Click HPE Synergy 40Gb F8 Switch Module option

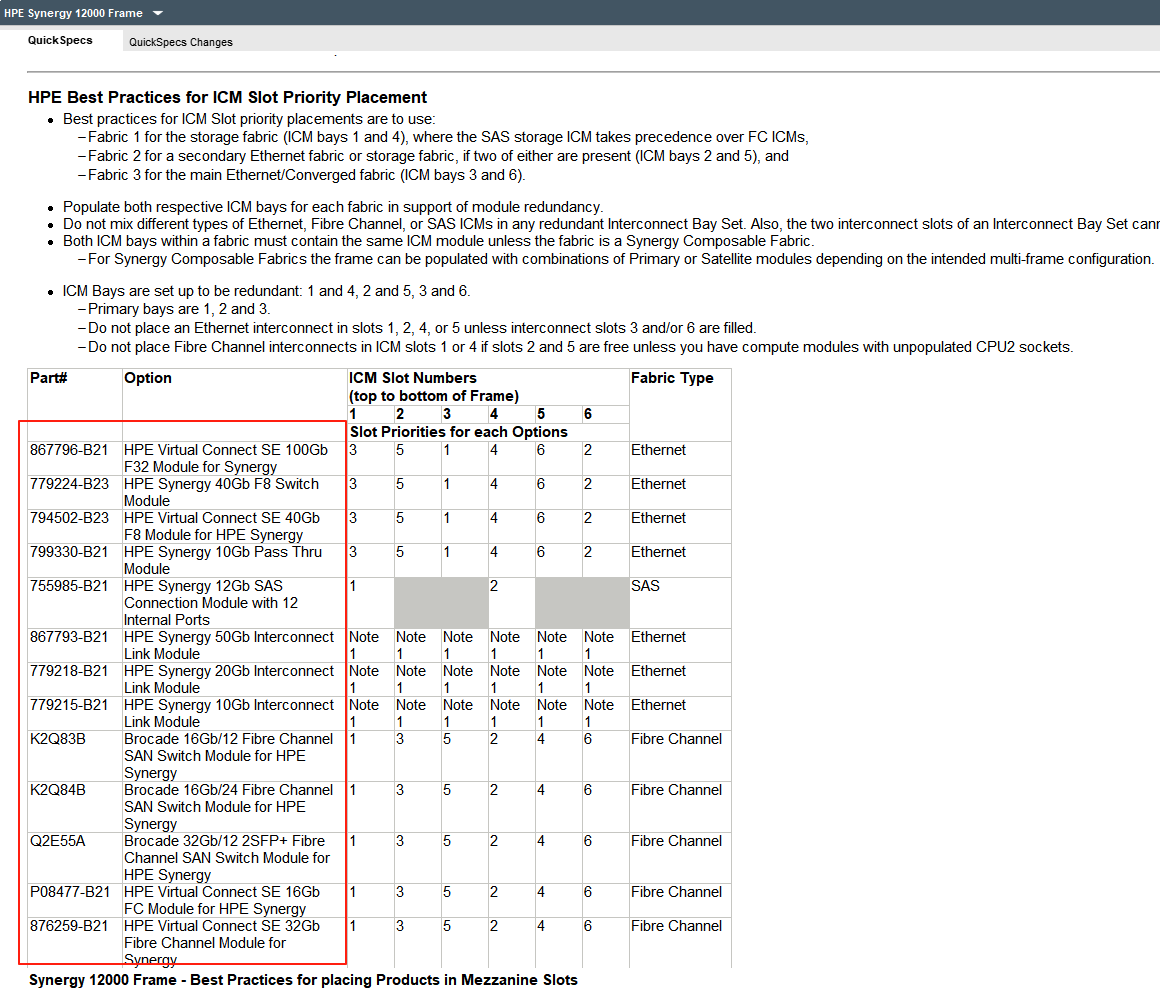coord(222,493)
